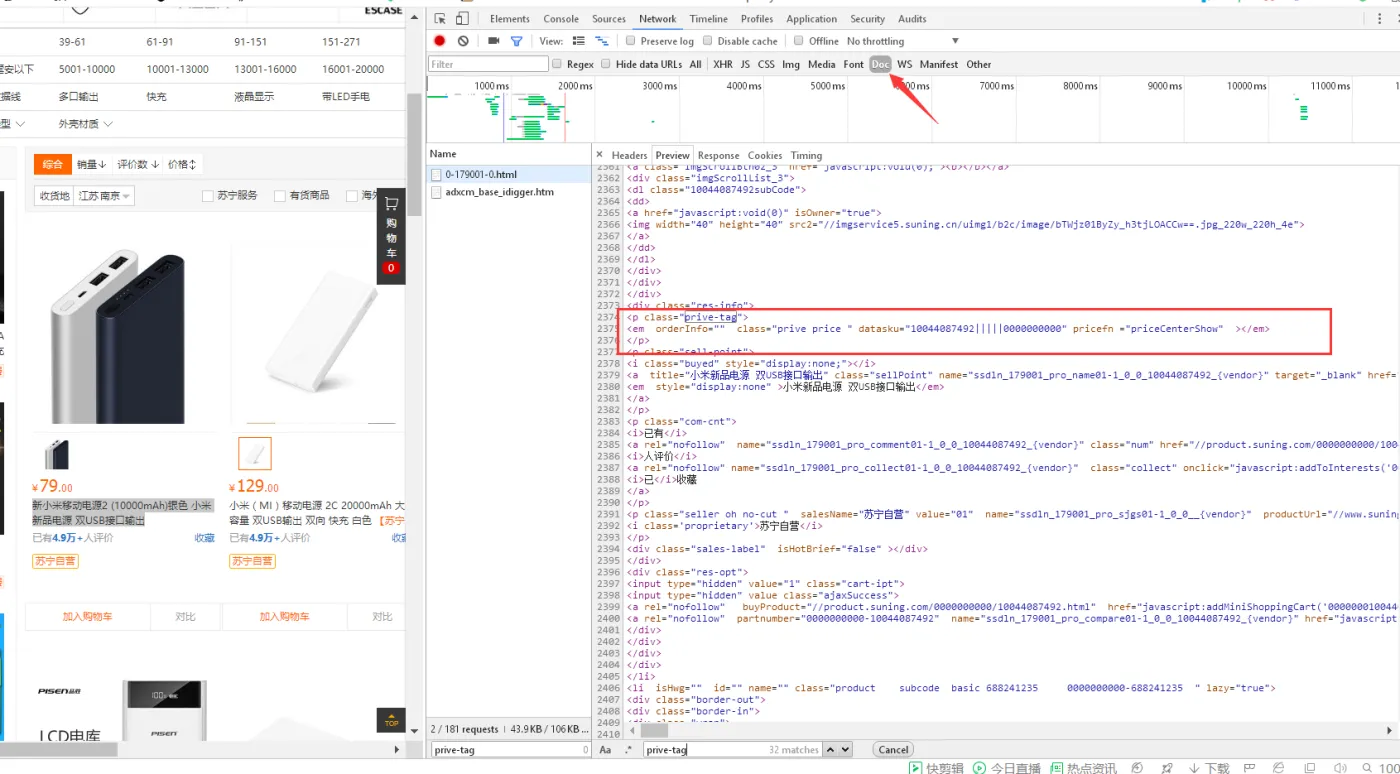
Task: Open the No throttling dropdown
Action: 903,41
